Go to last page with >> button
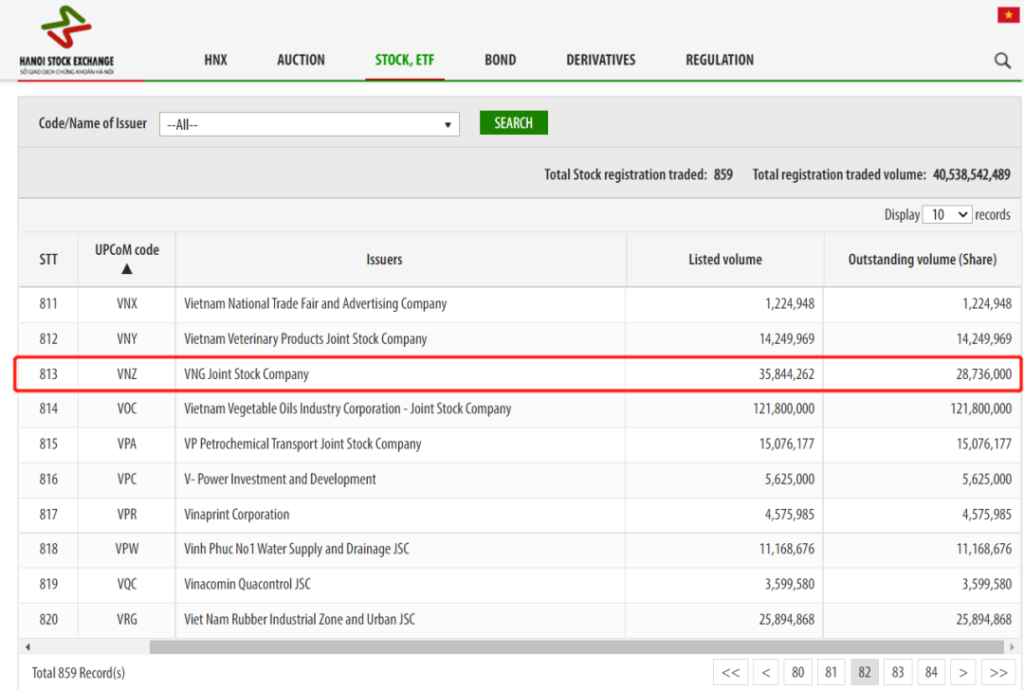Viewport: 1024px width, 690px height. tap(998, 672)
